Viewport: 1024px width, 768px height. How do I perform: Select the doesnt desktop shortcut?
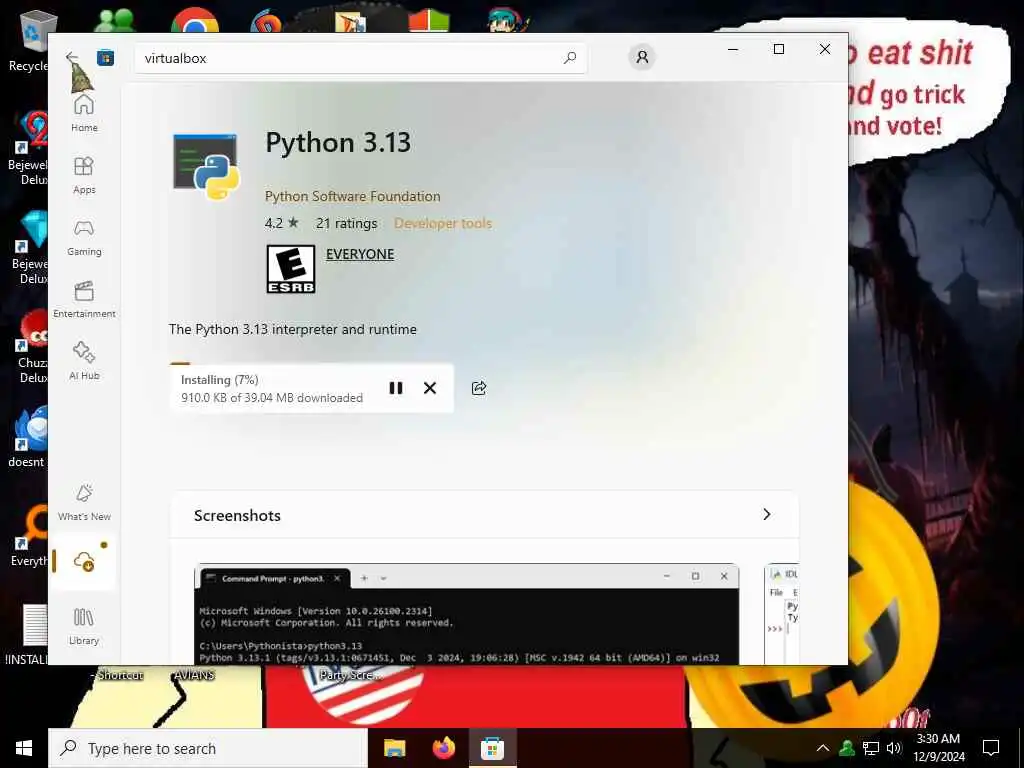(x=27, y=438)
